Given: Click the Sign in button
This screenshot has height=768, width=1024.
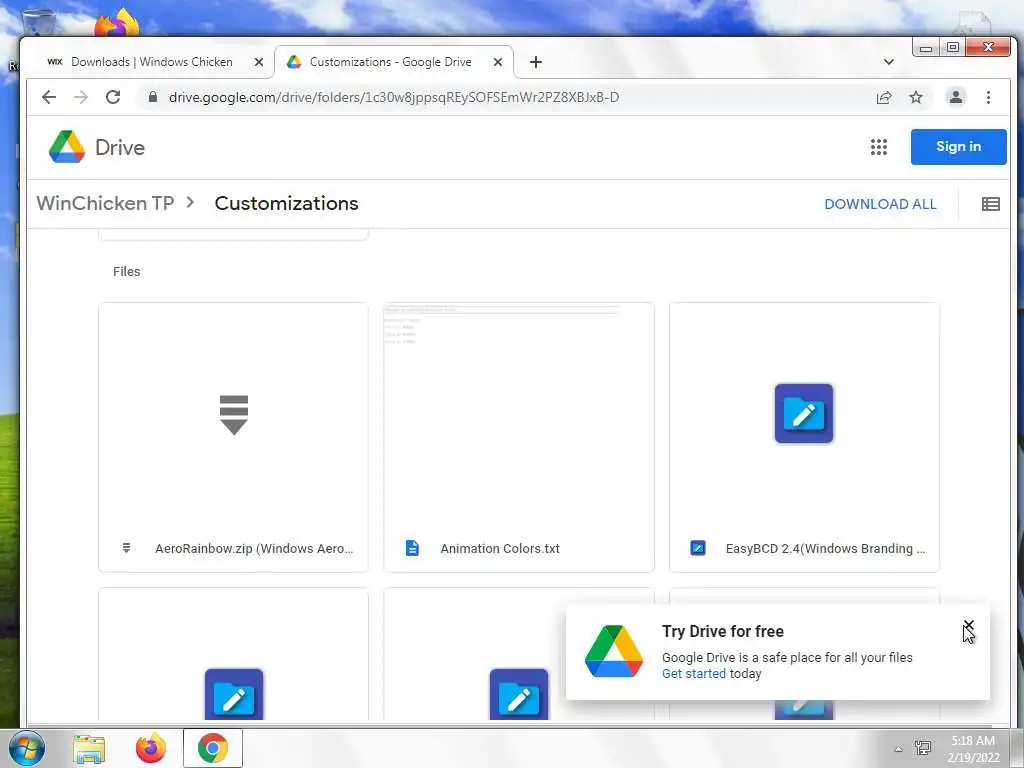Looking at the screenshot, I should (958, 147).
